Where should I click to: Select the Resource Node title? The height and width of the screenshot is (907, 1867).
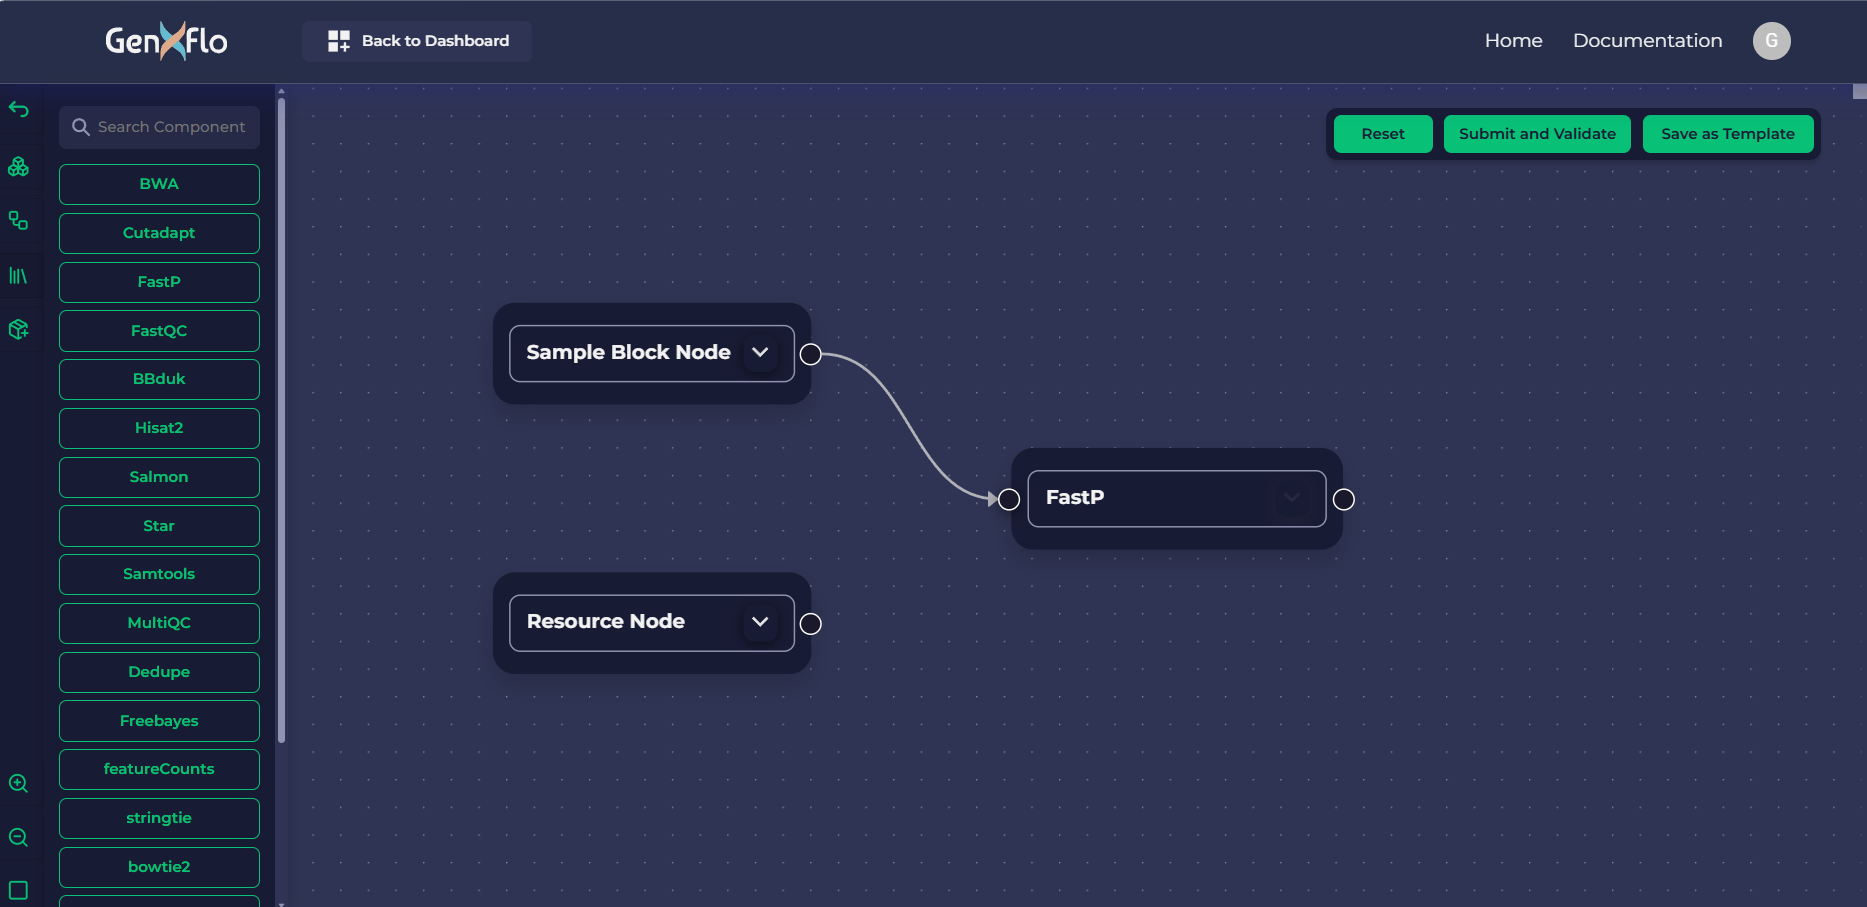click(x=605, y=621)
